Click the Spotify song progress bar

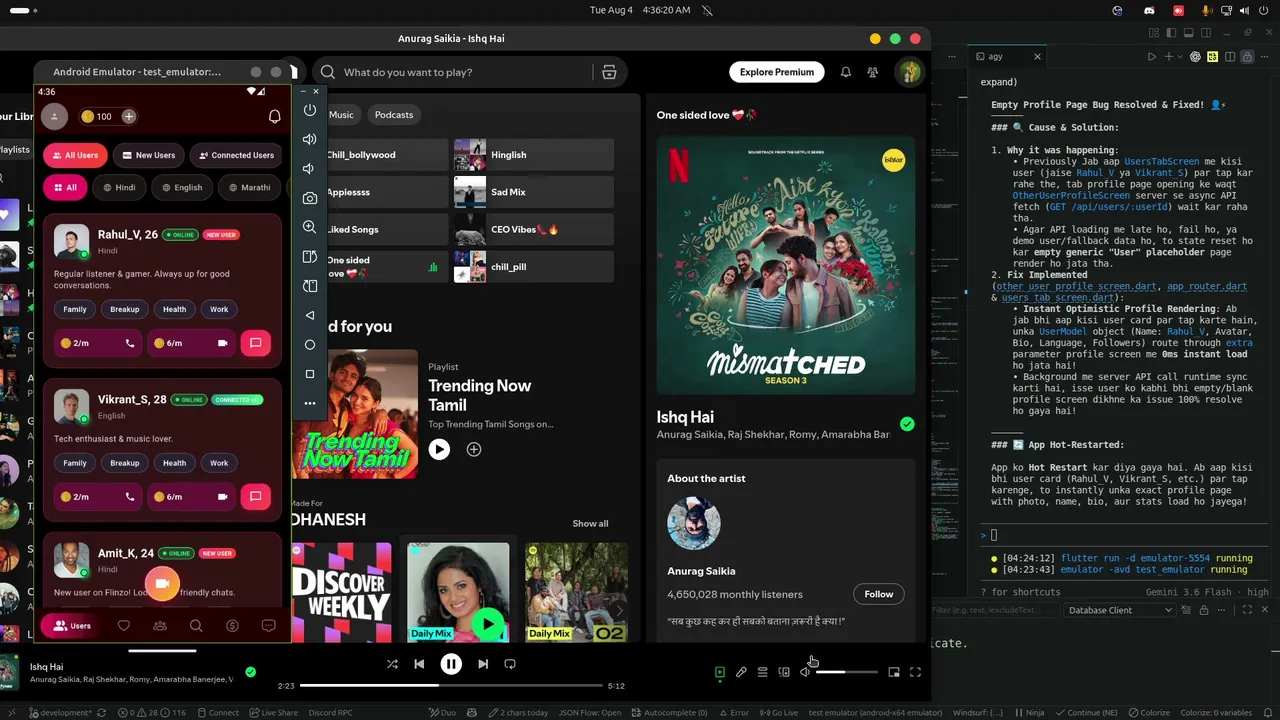click(x=451, y=686)
